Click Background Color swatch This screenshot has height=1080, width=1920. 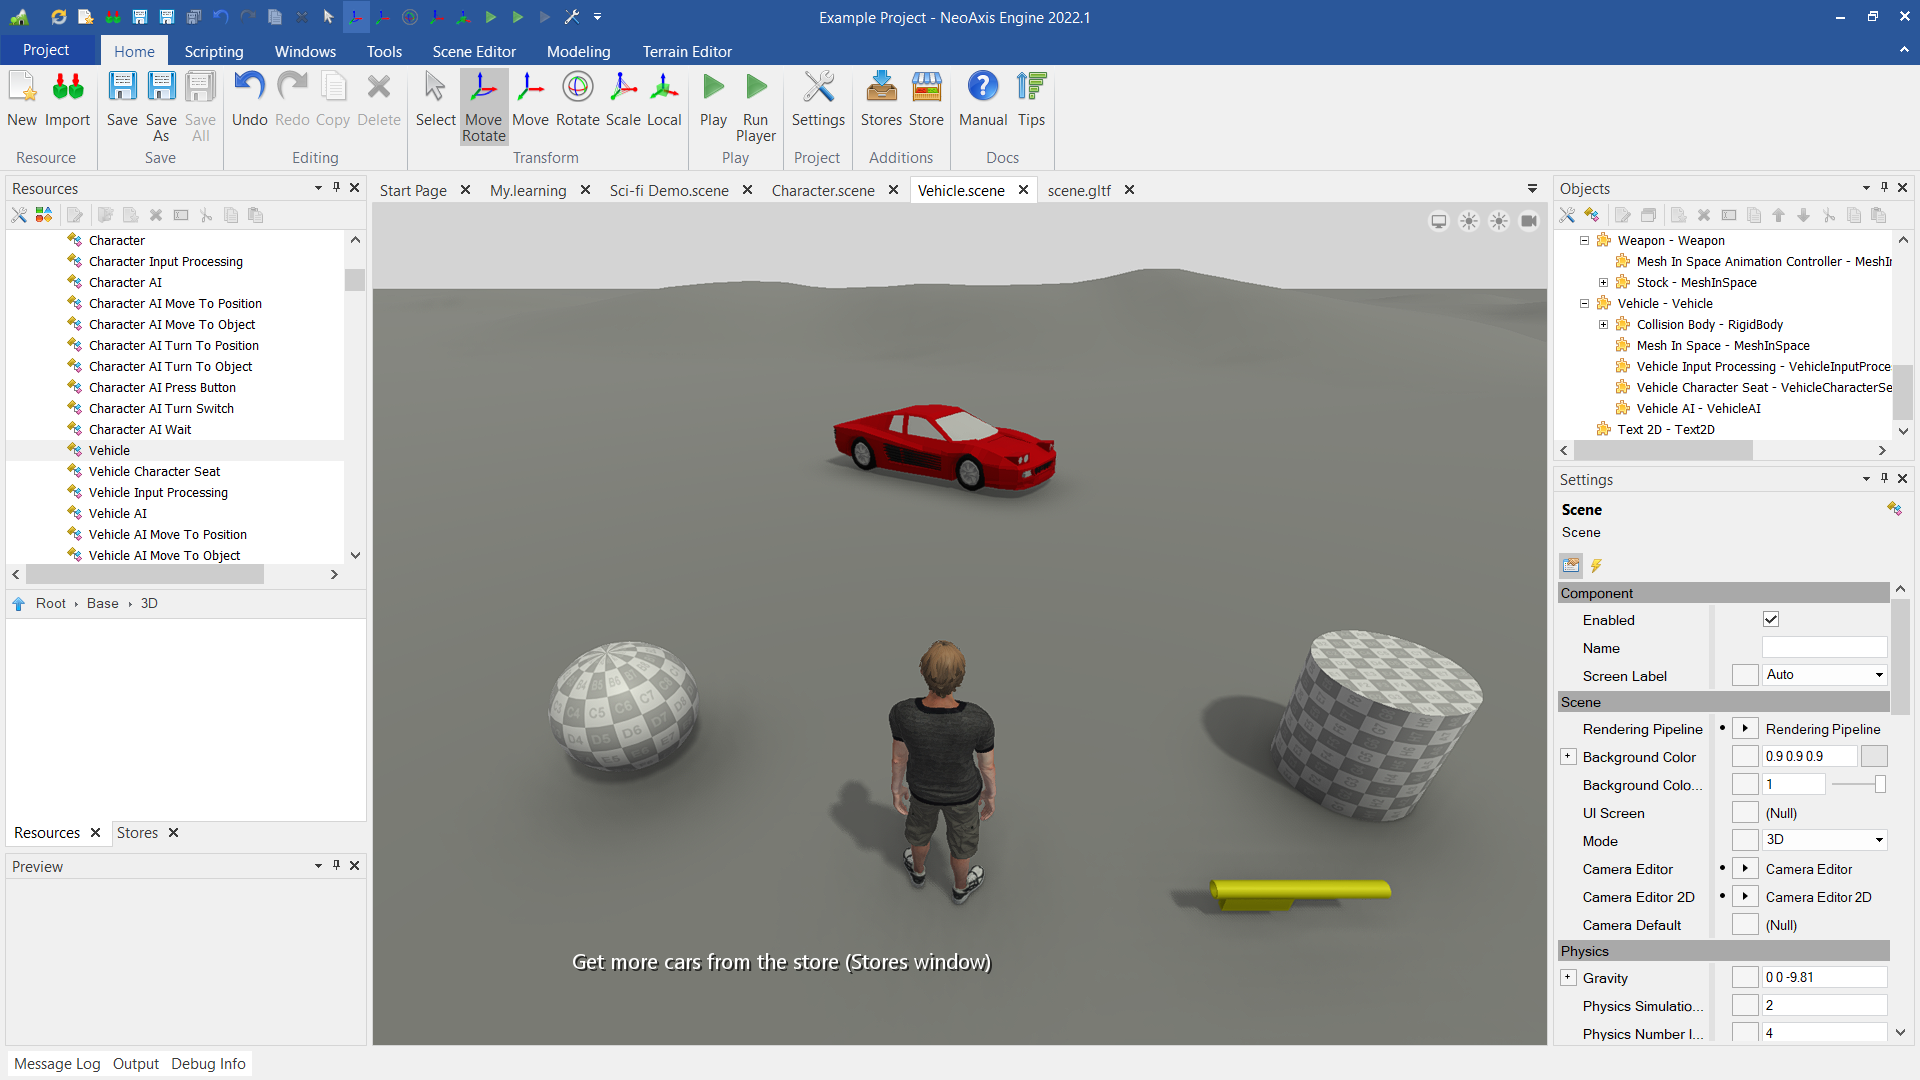click(1874, 757)
